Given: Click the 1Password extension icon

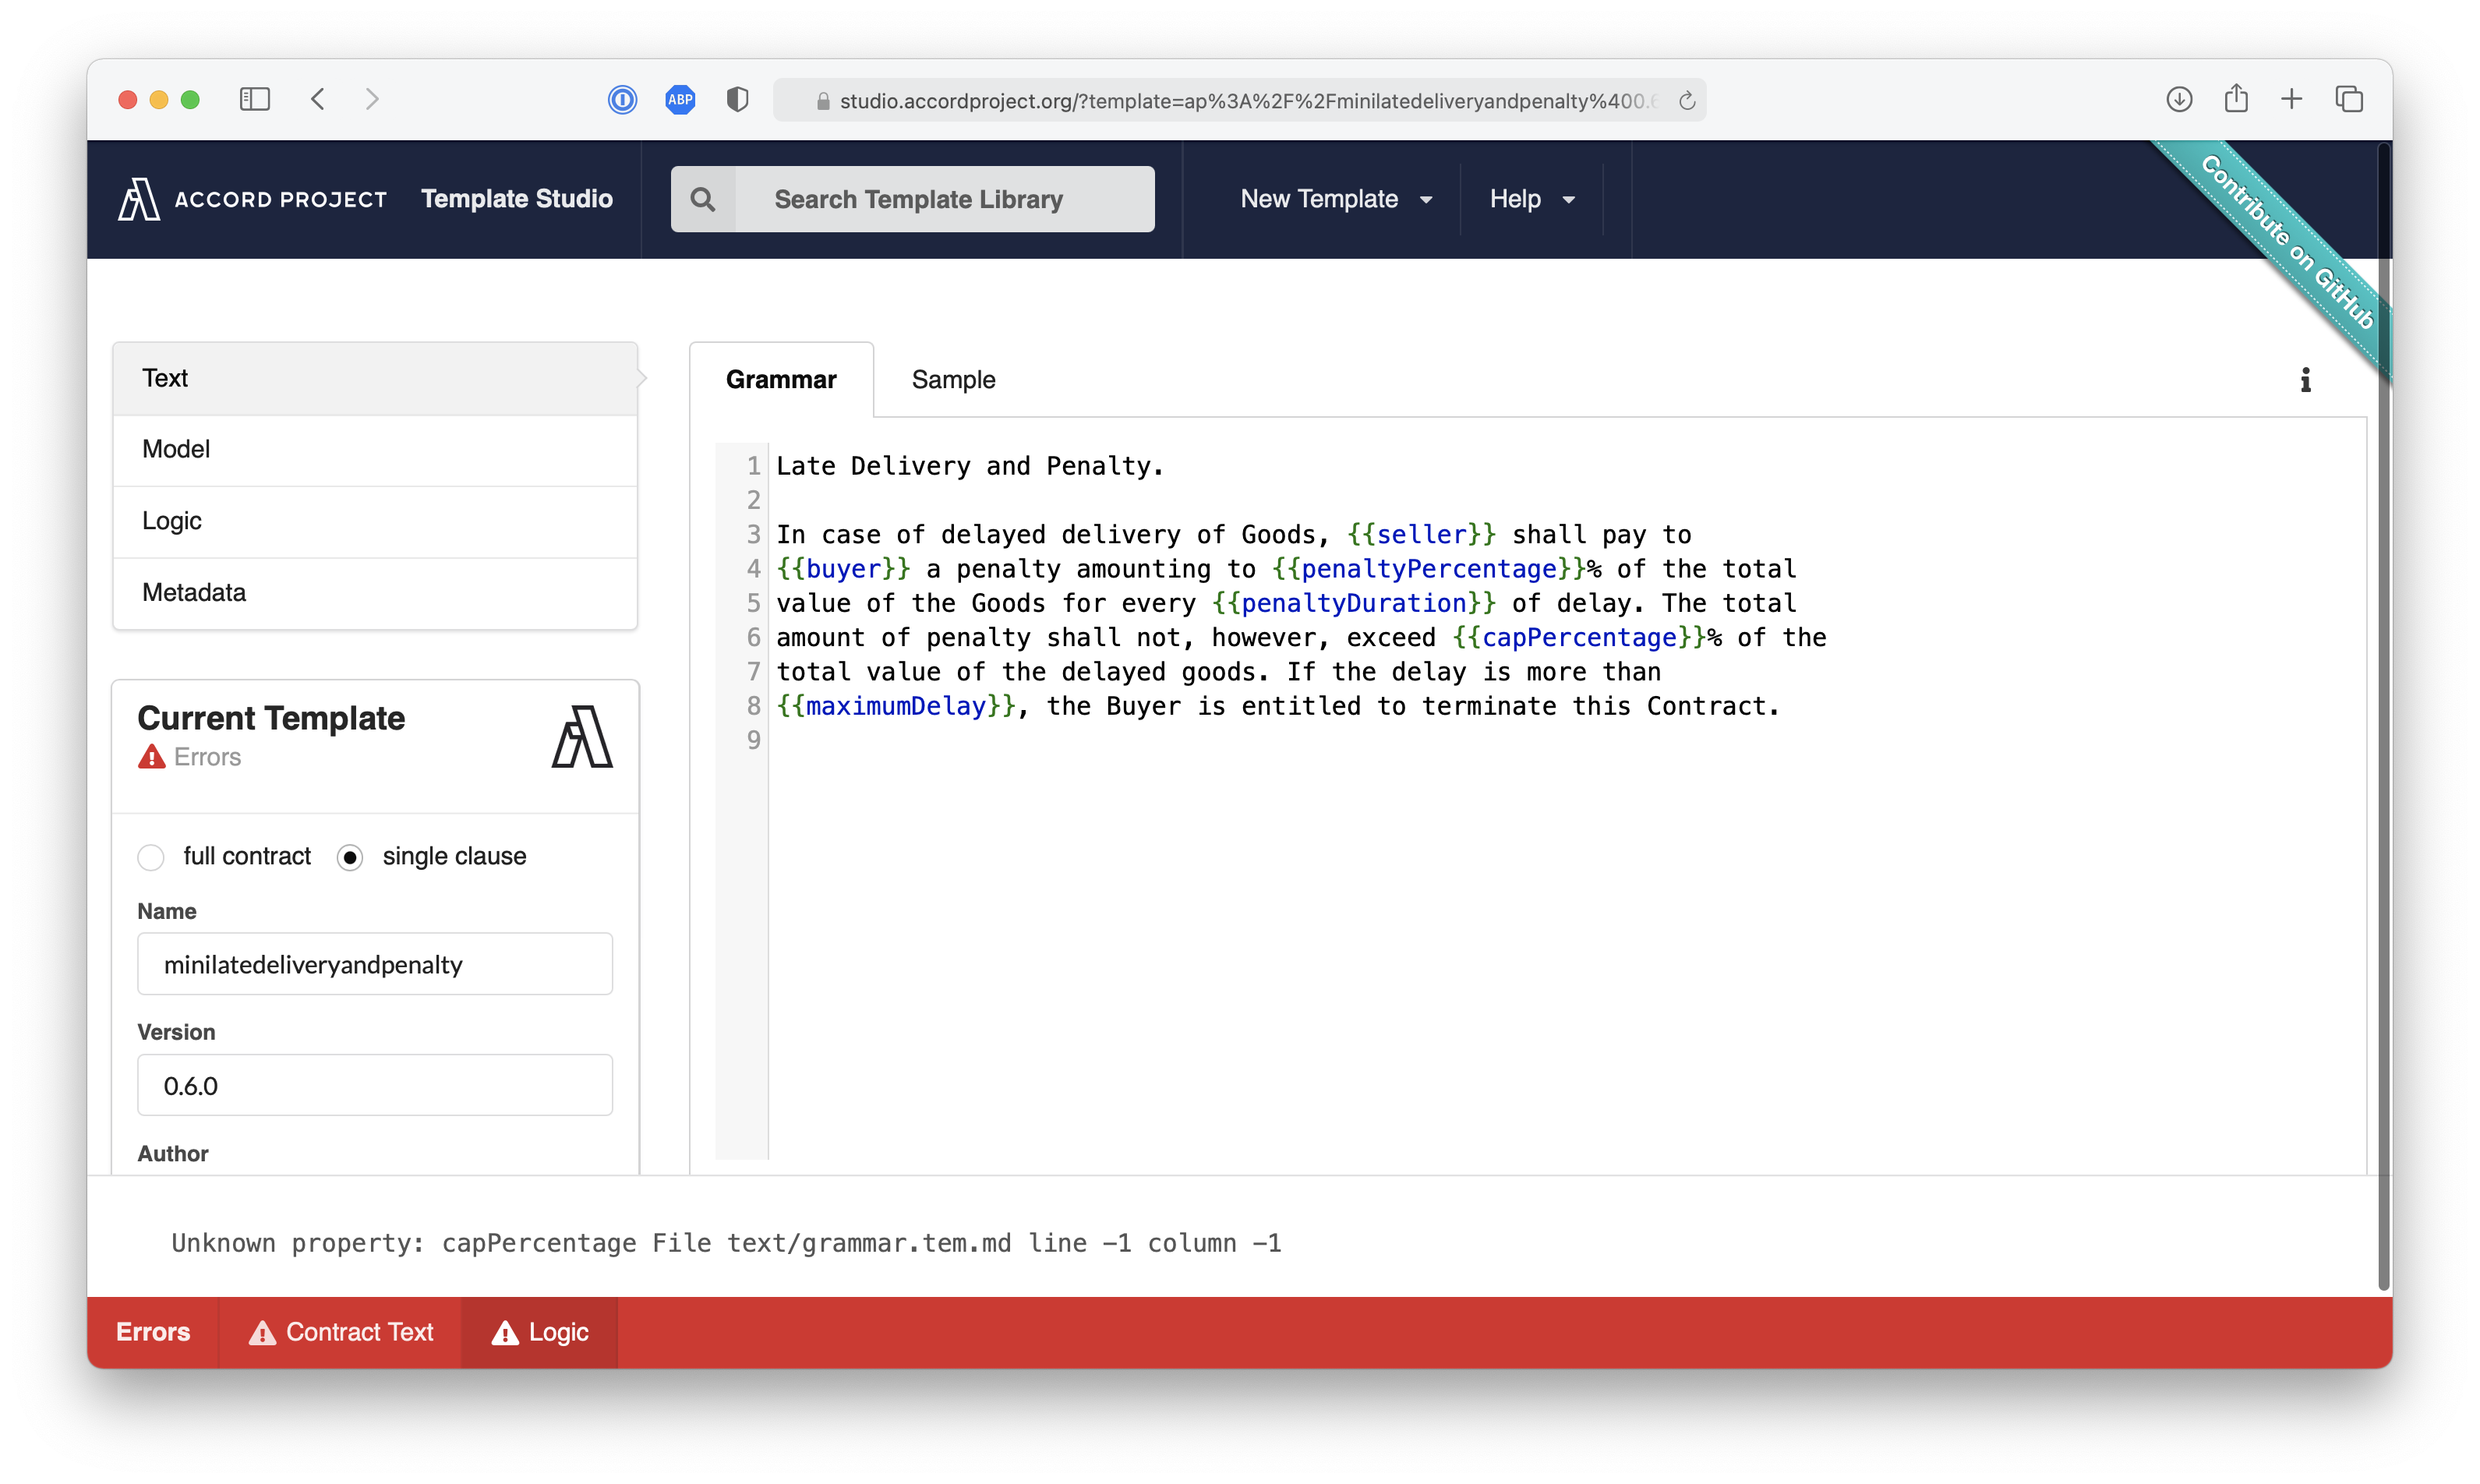Looking at the screenshot, I should [x=622, y=99].
